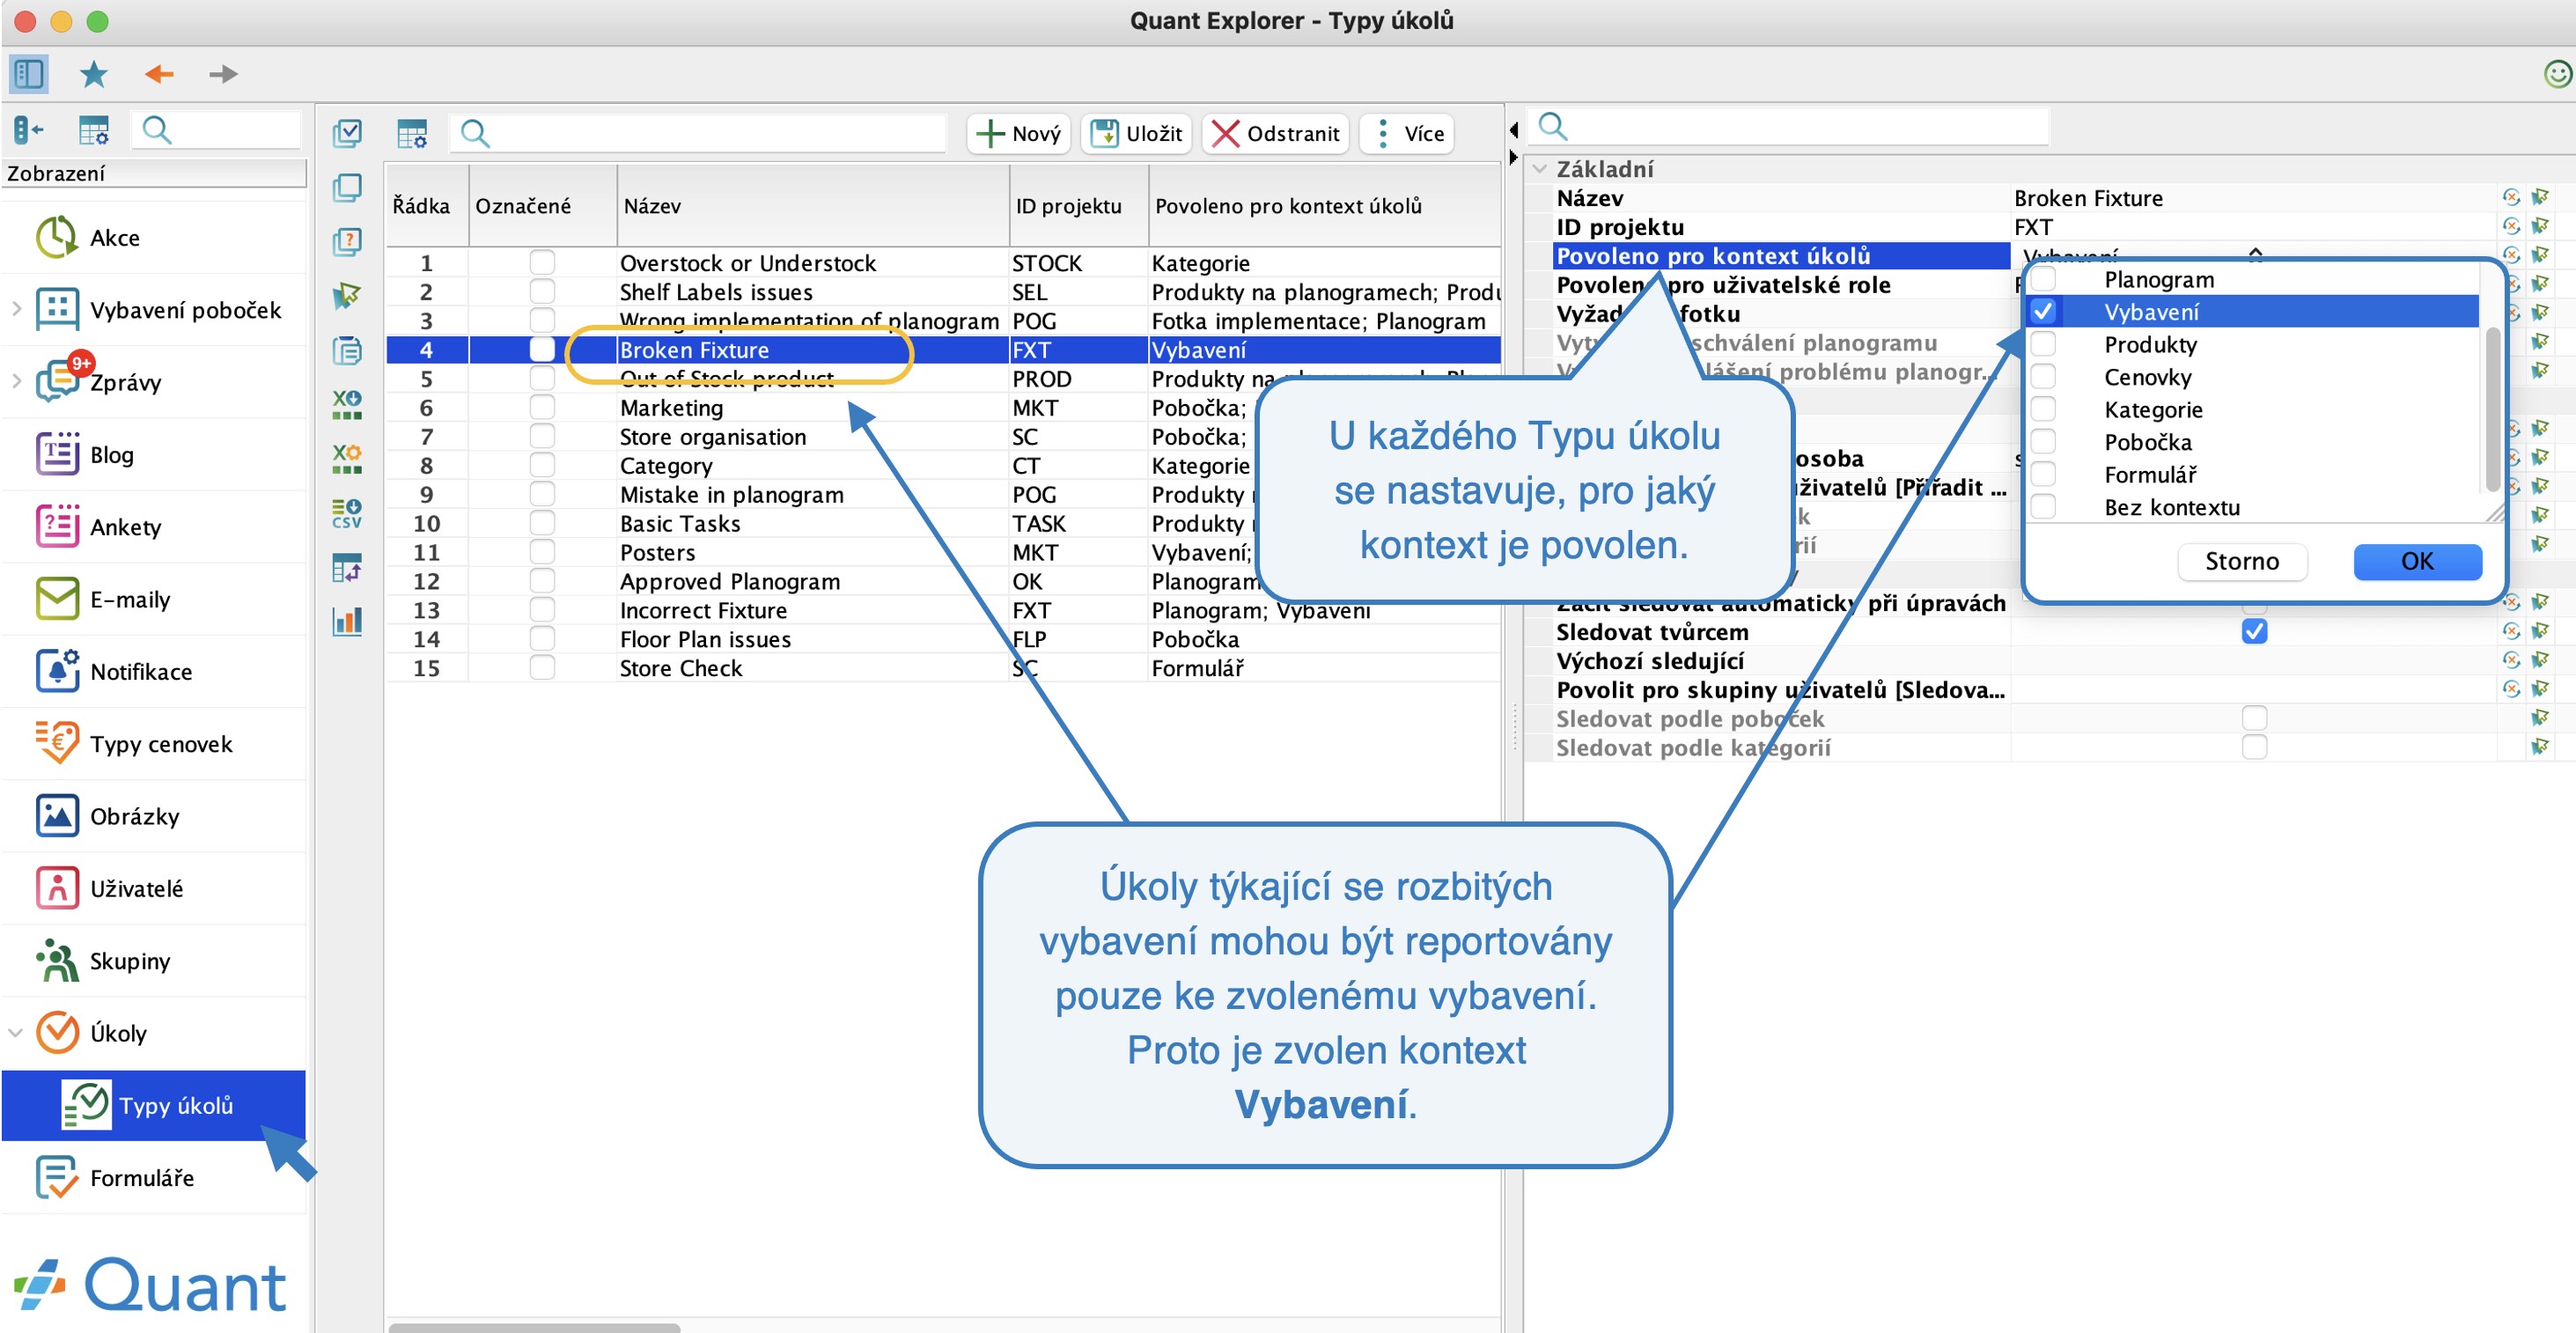The image size is (2576, 1333).
Task: Click cursor icon for ID projektu property
Action: [2540, 227]
